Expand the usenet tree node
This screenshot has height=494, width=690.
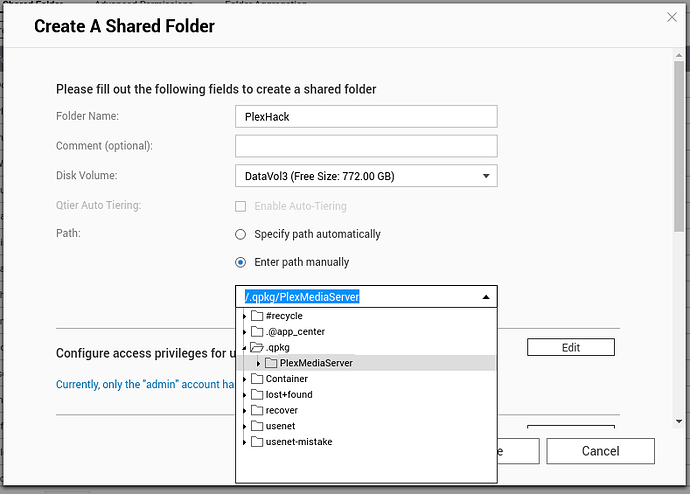pos(245,426)
